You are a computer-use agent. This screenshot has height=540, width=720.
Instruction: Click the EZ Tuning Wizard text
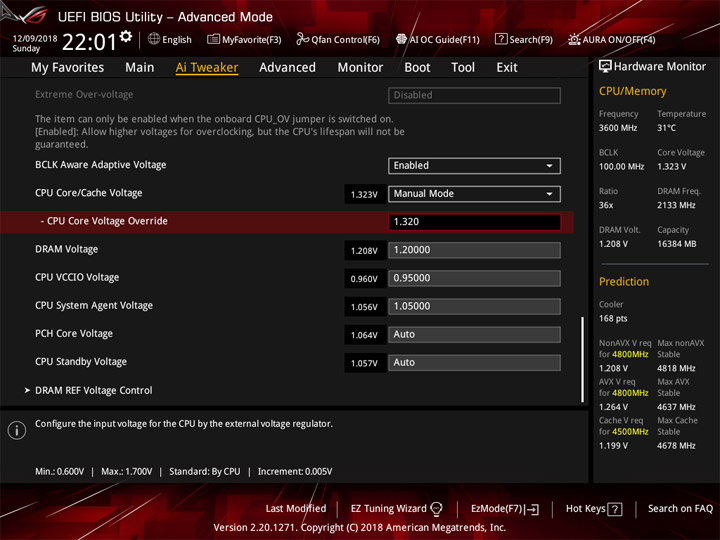coord(388,509)
